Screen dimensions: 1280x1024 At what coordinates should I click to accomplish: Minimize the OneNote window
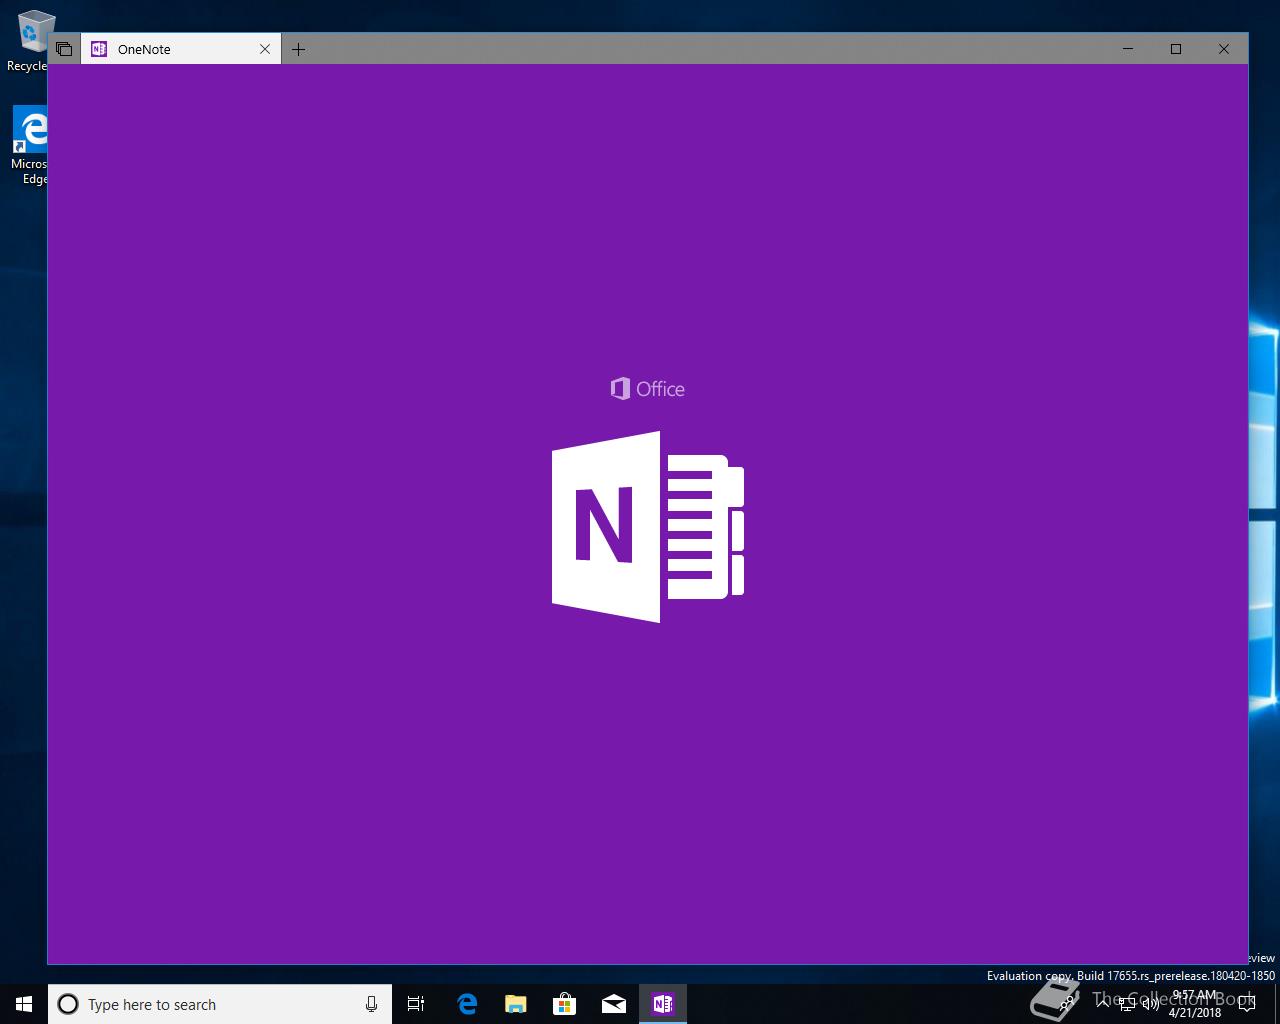[1128, 49]
